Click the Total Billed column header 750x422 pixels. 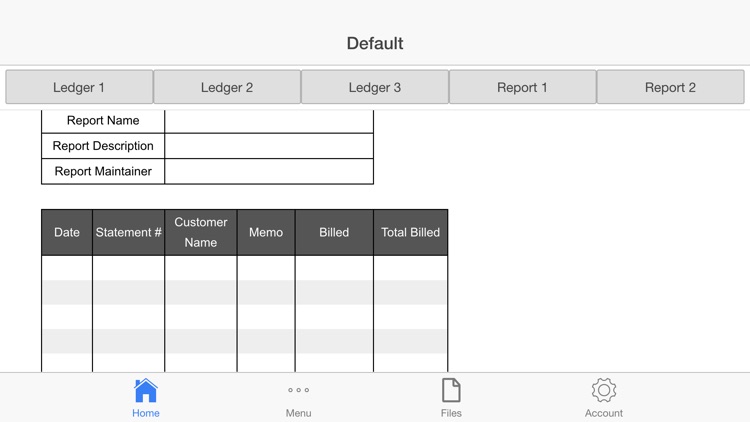click(410, 233)
